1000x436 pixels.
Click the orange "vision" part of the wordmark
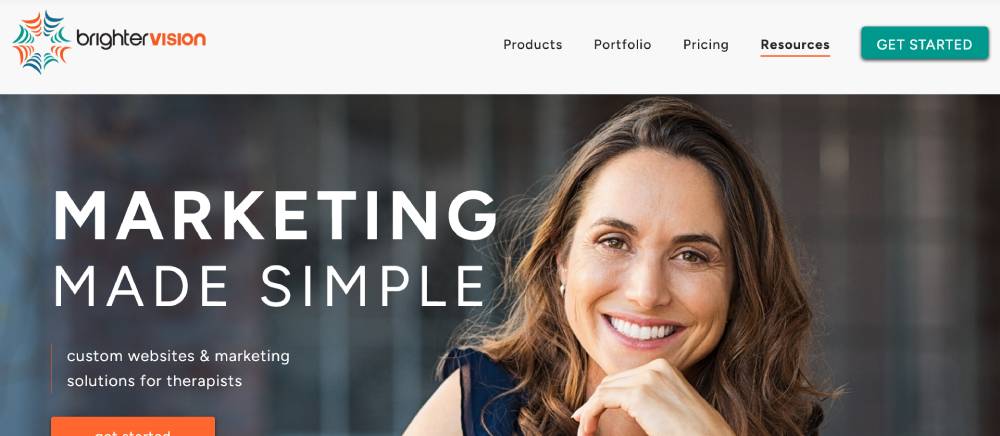(x=177, y=39)
